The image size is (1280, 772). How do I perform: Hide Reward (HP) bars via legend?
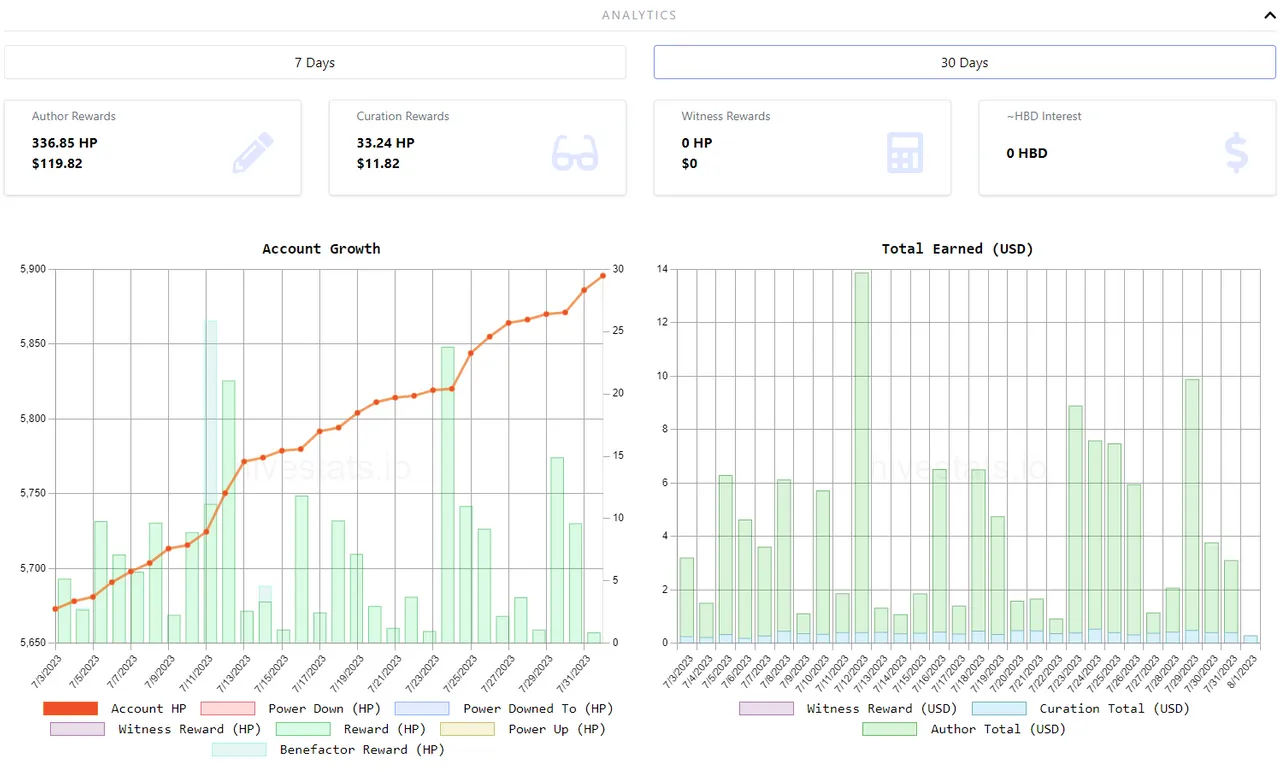303,729
